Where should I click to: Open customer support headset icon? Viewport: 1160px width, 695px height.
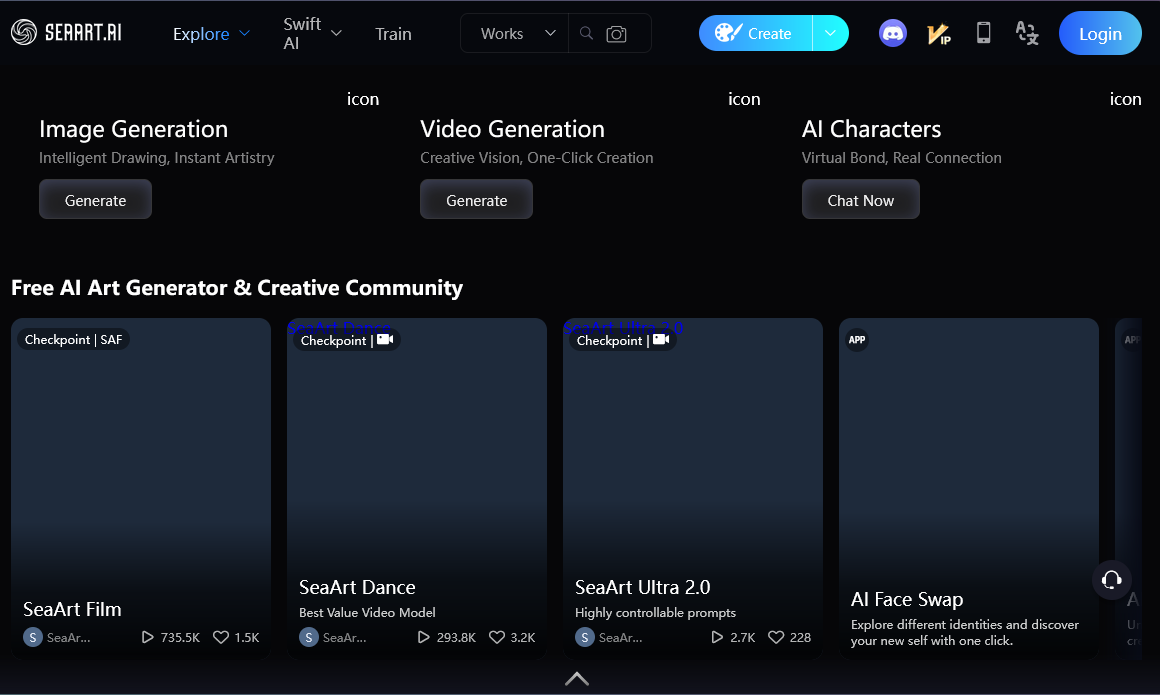click(1111, 580)
